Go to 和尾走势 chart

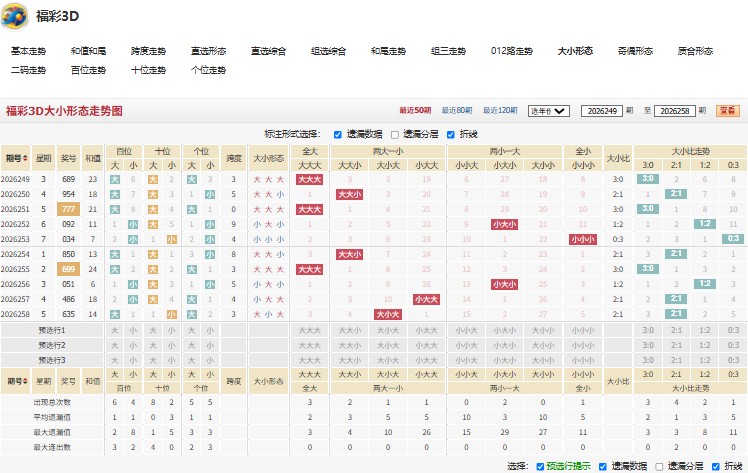(x=388, y=51)
